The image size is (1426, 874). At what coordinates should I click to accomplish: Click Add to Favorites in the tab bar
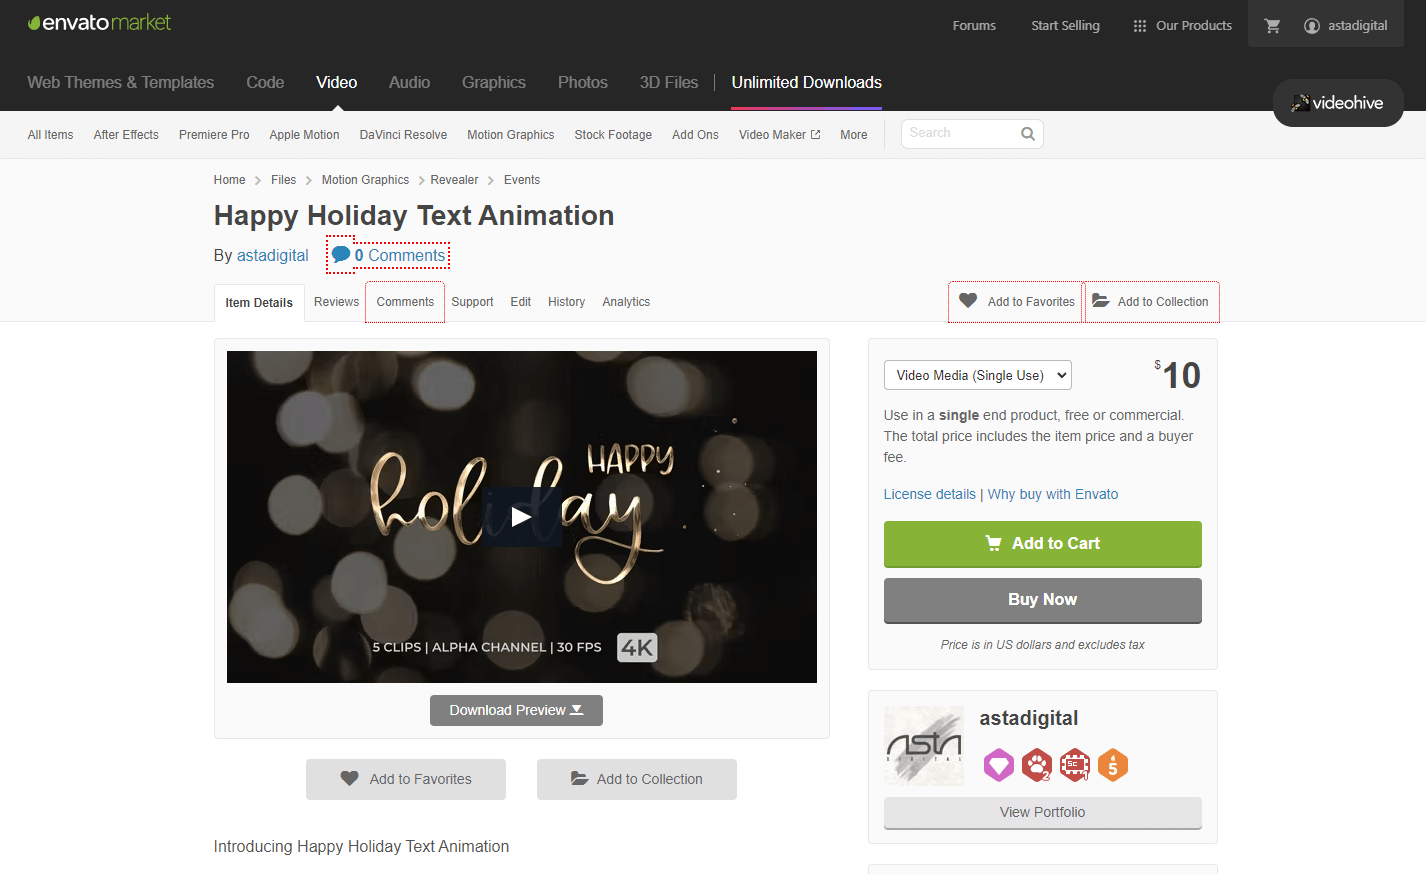(x=1016, y=302)
